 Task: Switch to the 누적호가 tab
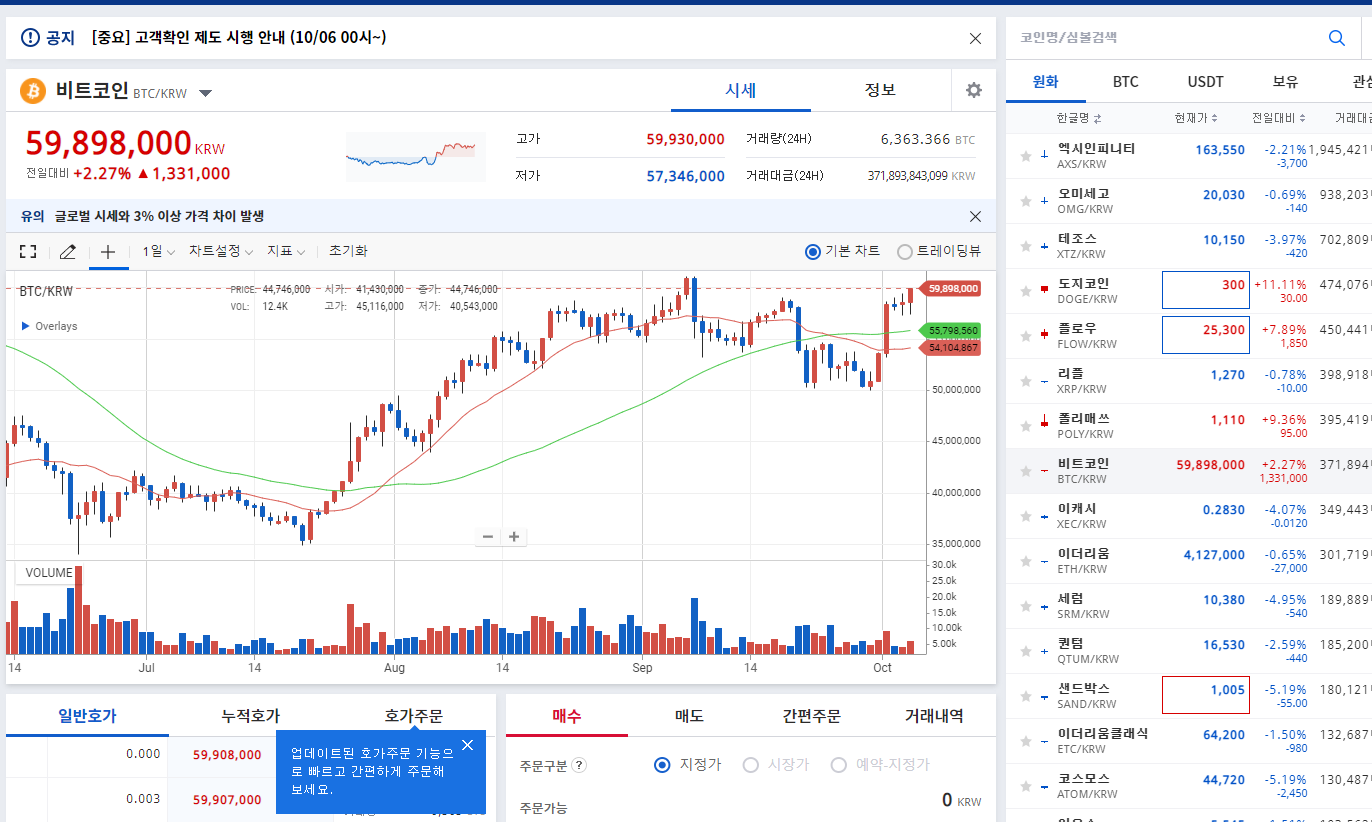pyautogui.click(x=250, y=716)
